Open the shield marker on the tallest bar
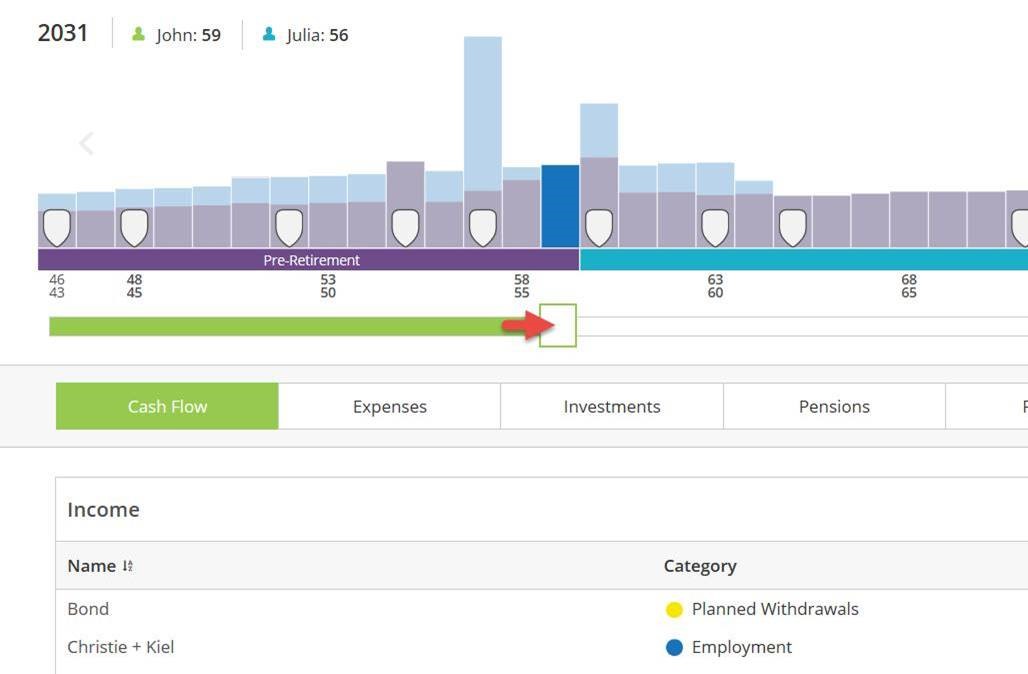Viewport: 1028px width, 674px height. 483,227
